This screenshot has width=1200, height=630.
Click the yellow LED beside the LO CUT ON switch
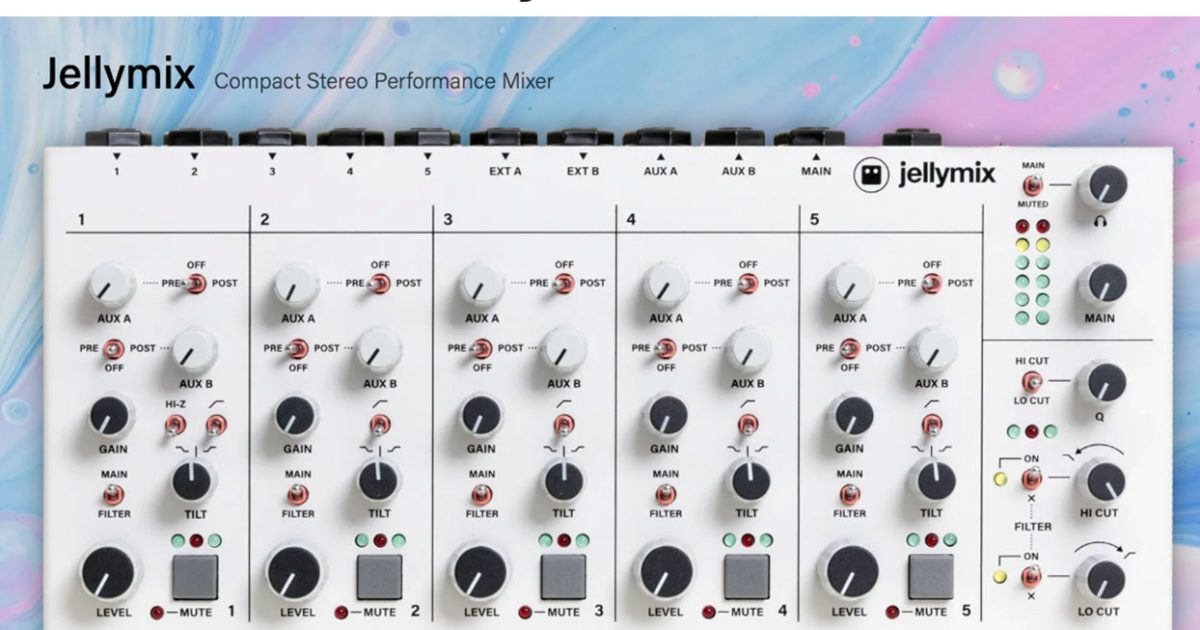tap(1000, 577)
